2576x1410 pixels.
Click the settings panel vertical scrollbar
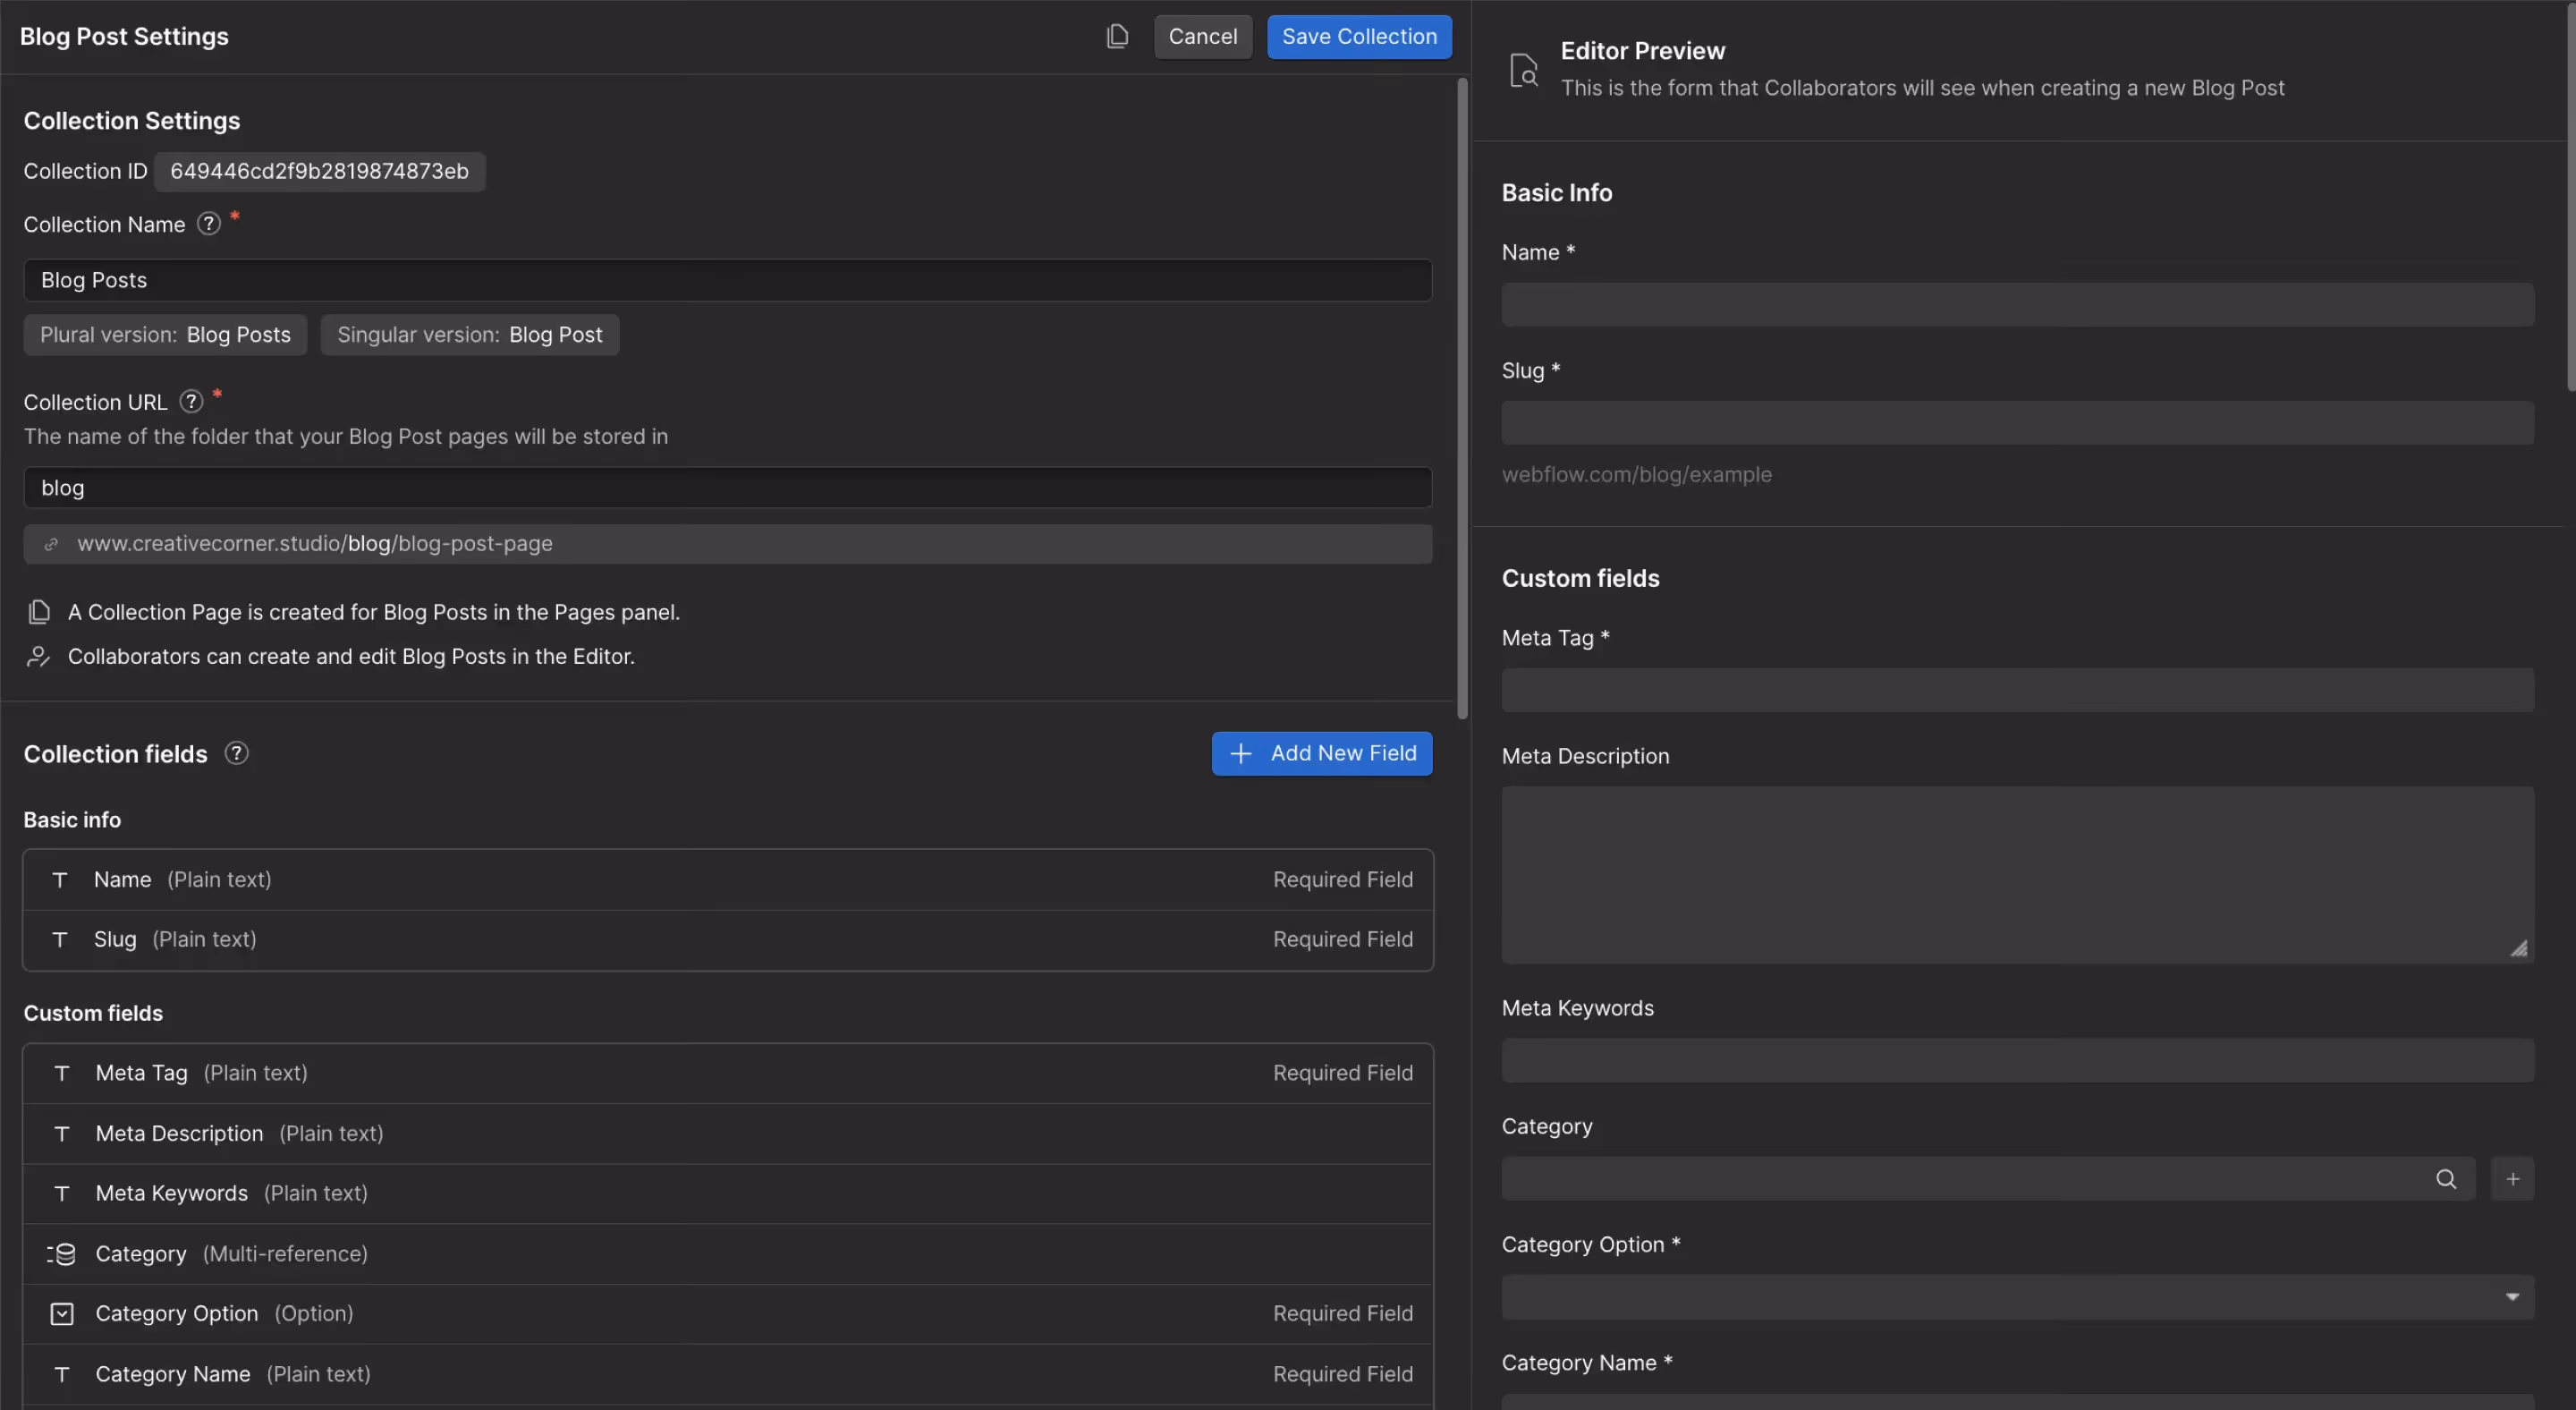coord(1462,398)
